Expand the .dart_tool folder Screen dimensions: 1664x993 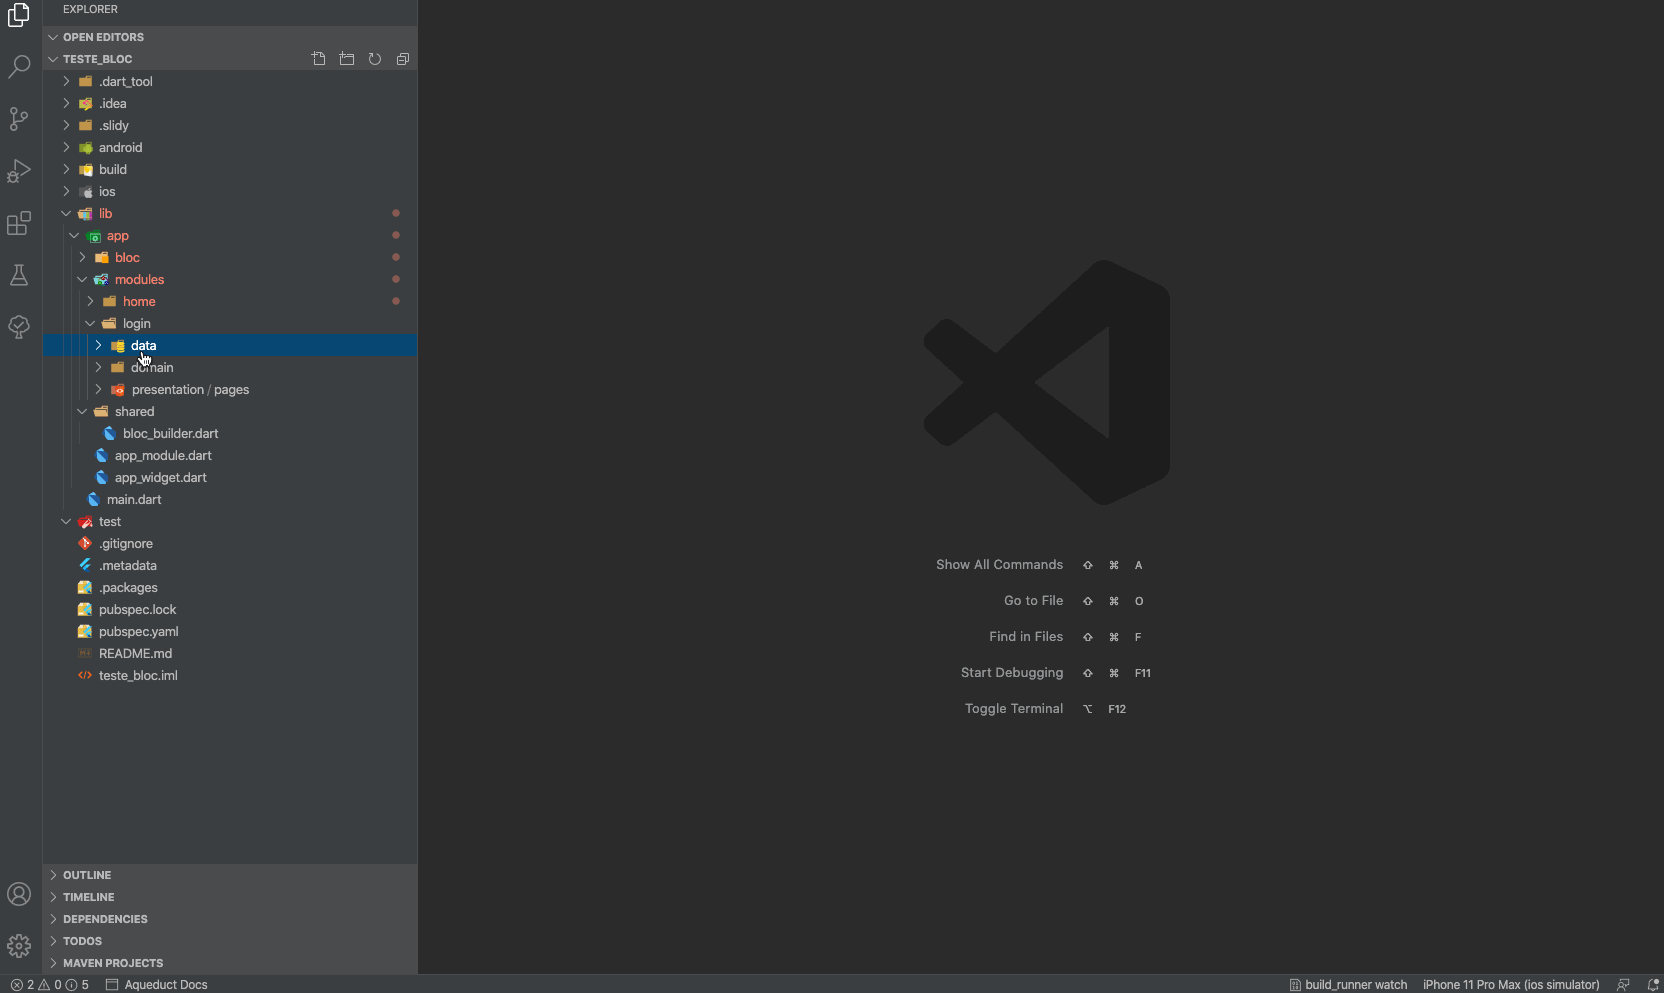coord(230,82)
